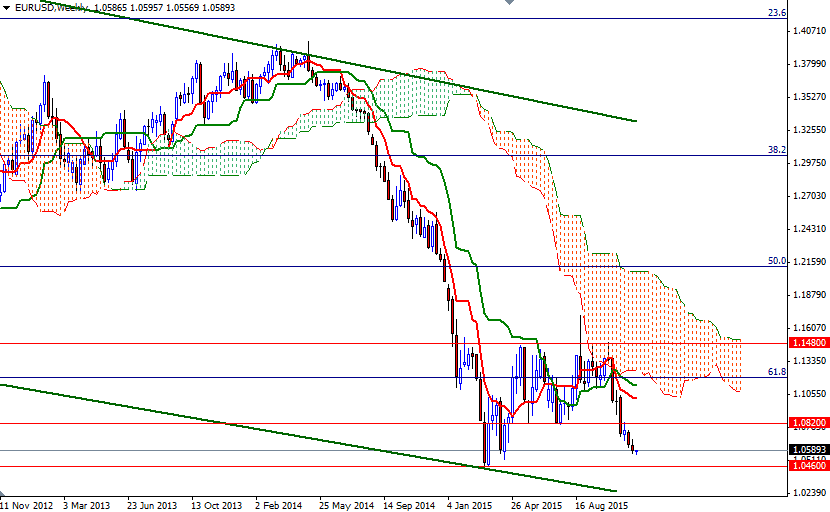The width and height of the screenshot is (830, 512).
Task: Click the current price label 1.05893
Action: coord(809,450)
